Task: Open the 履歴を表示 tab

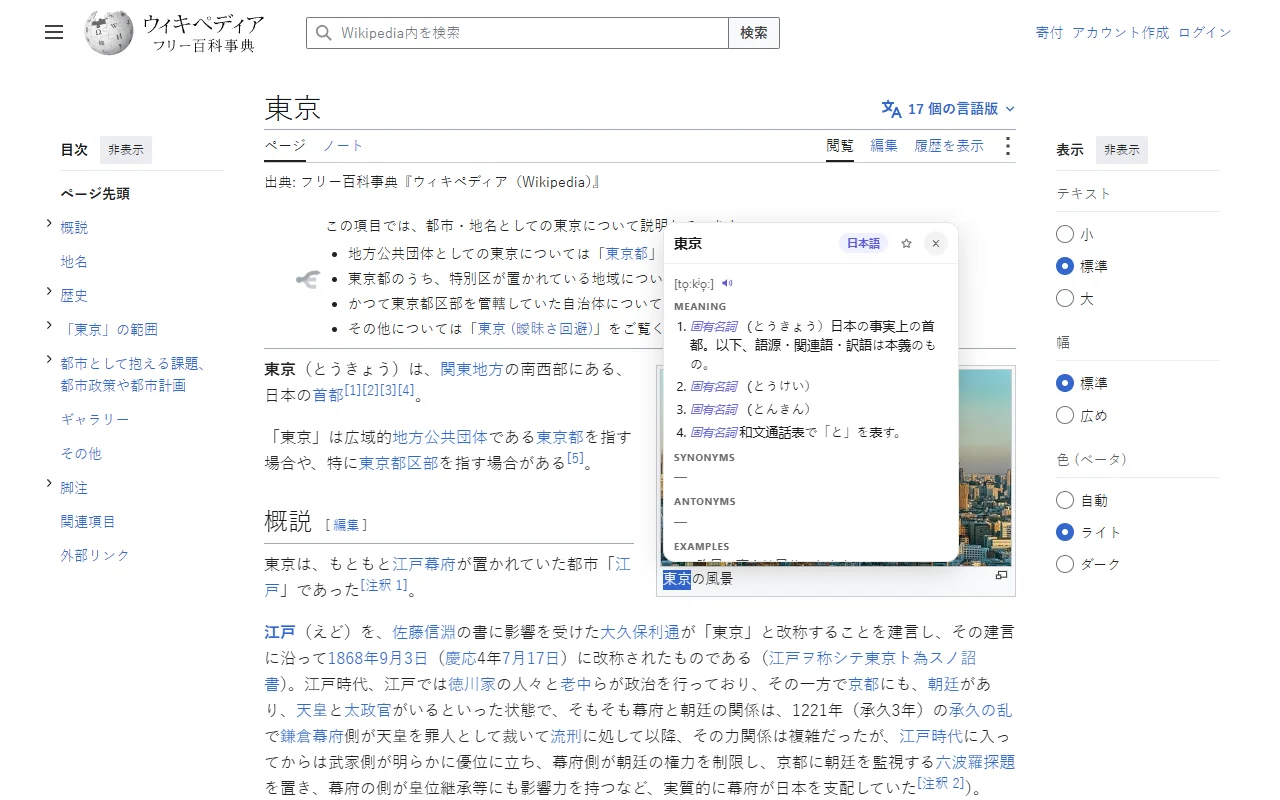Action: coord(949,146)
